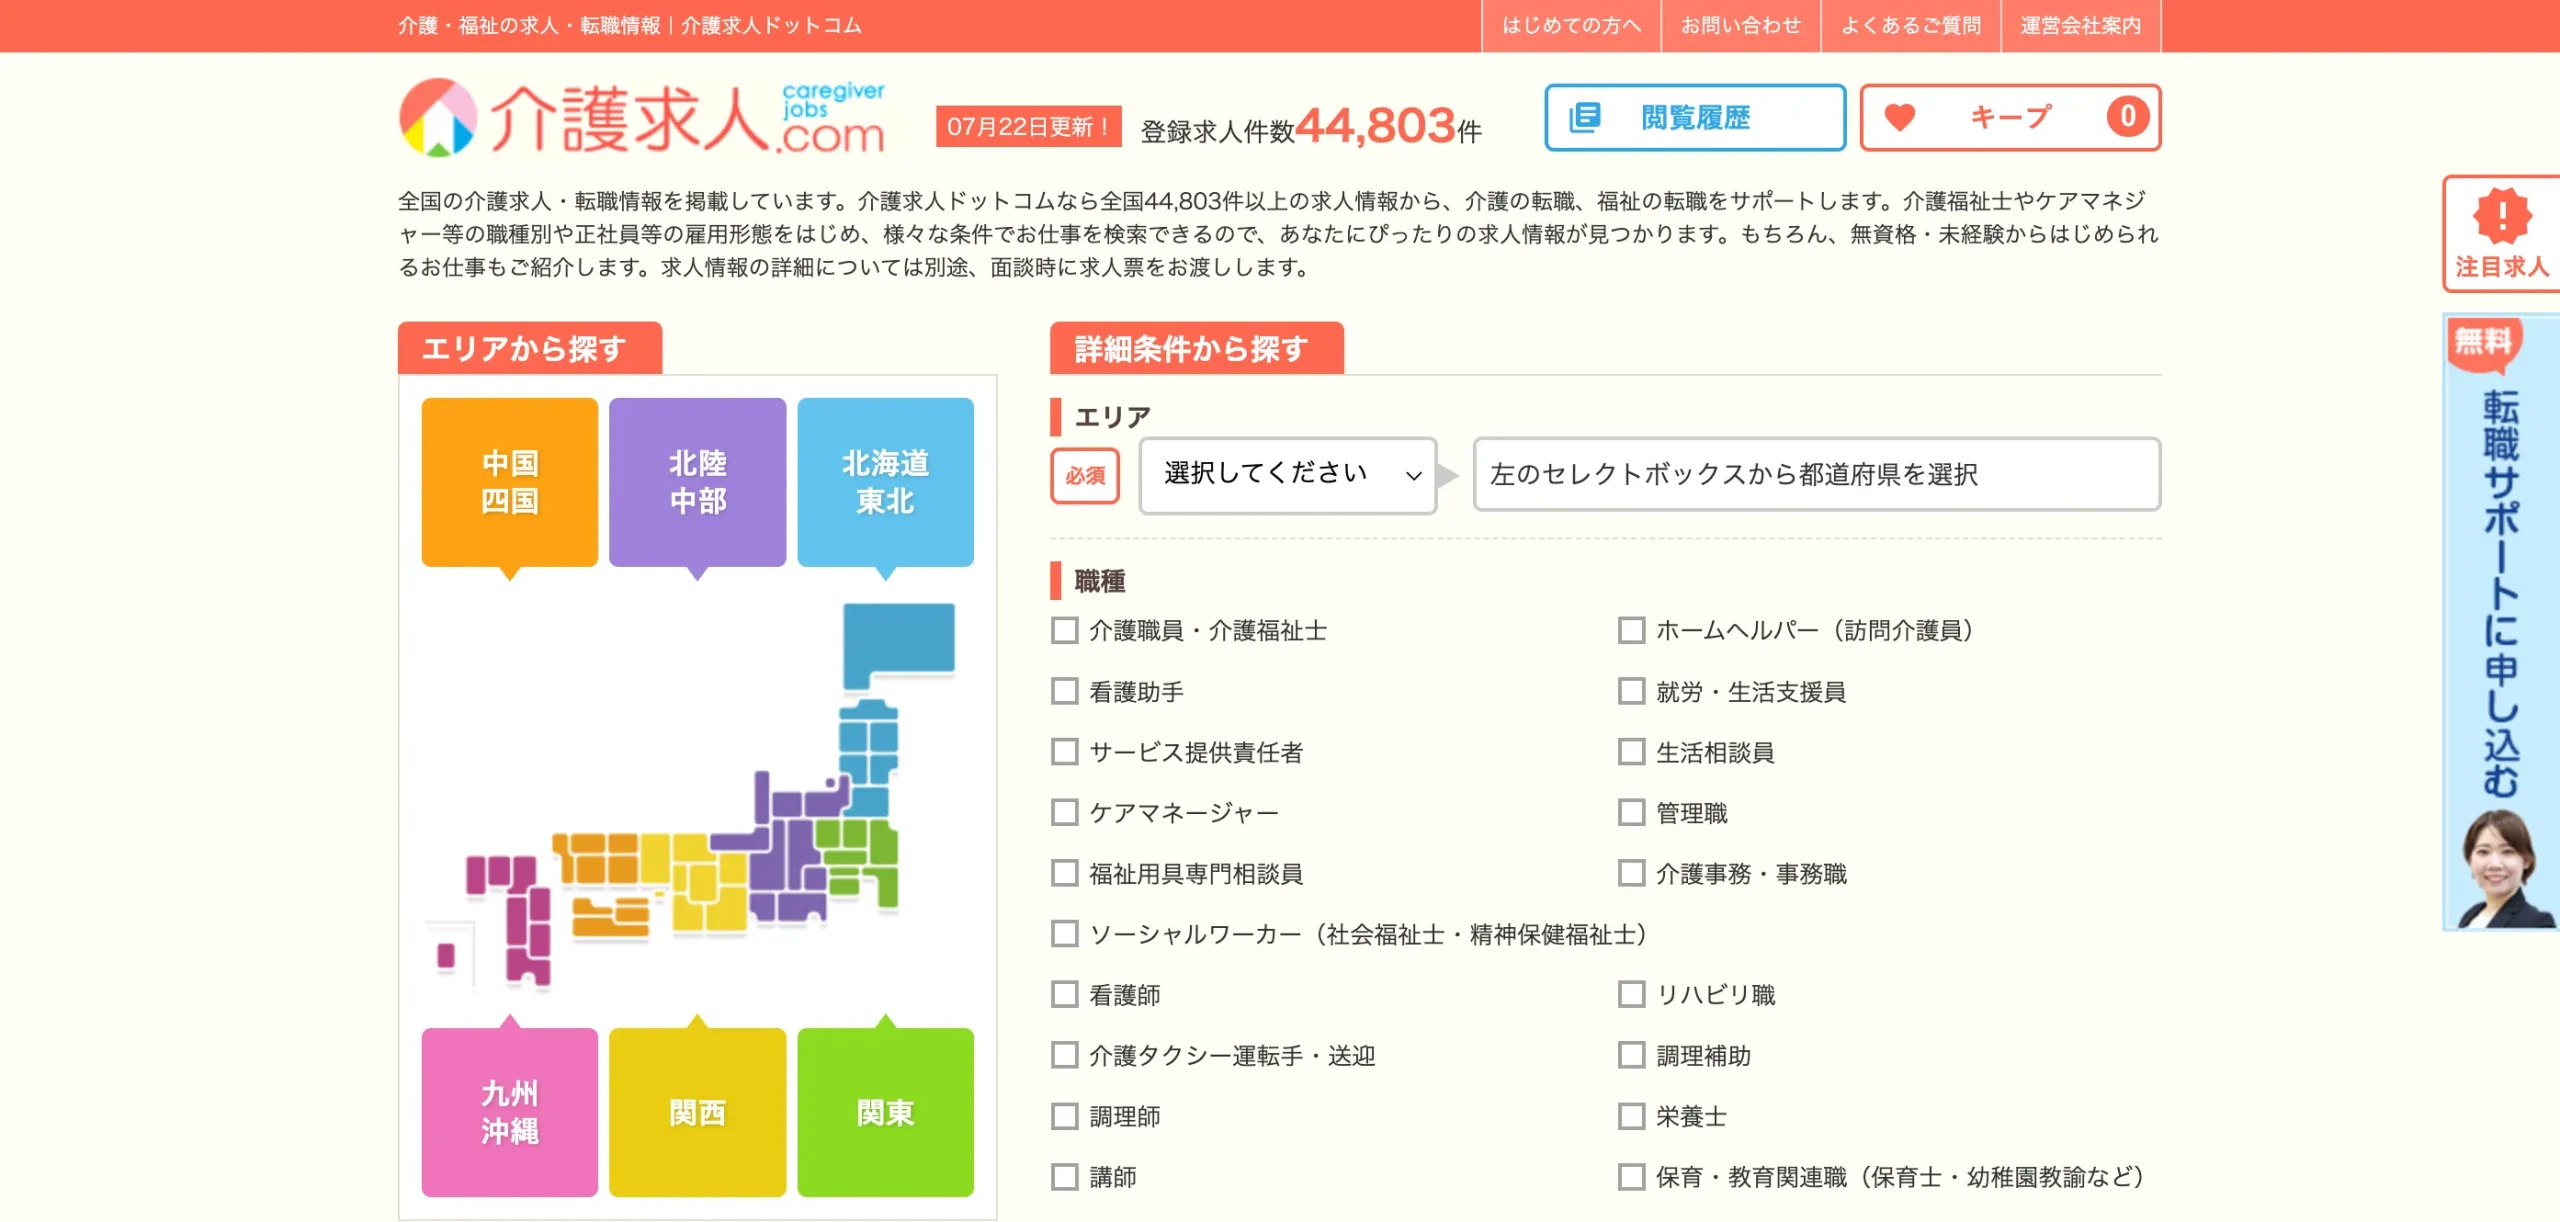
Task: Check リハビリ職 checkbox
Action: (x=1632, y=994)
